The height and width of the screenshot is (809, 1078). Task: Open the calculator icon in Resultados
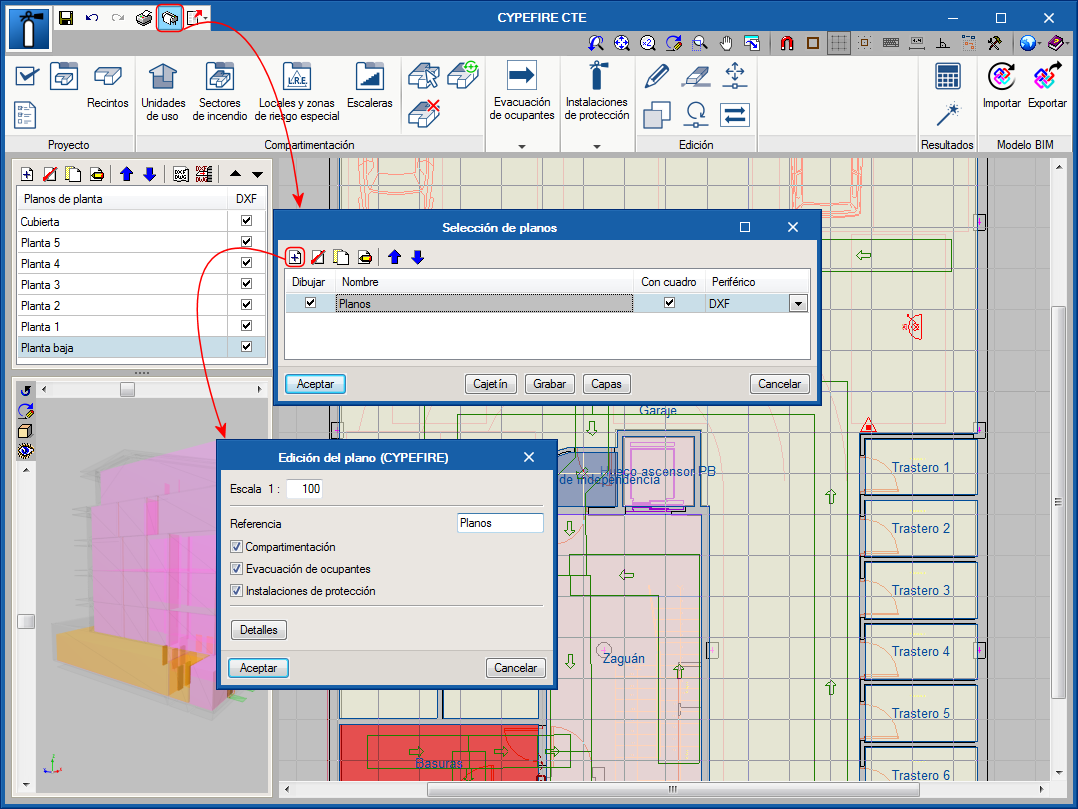(x=947, y=76)
